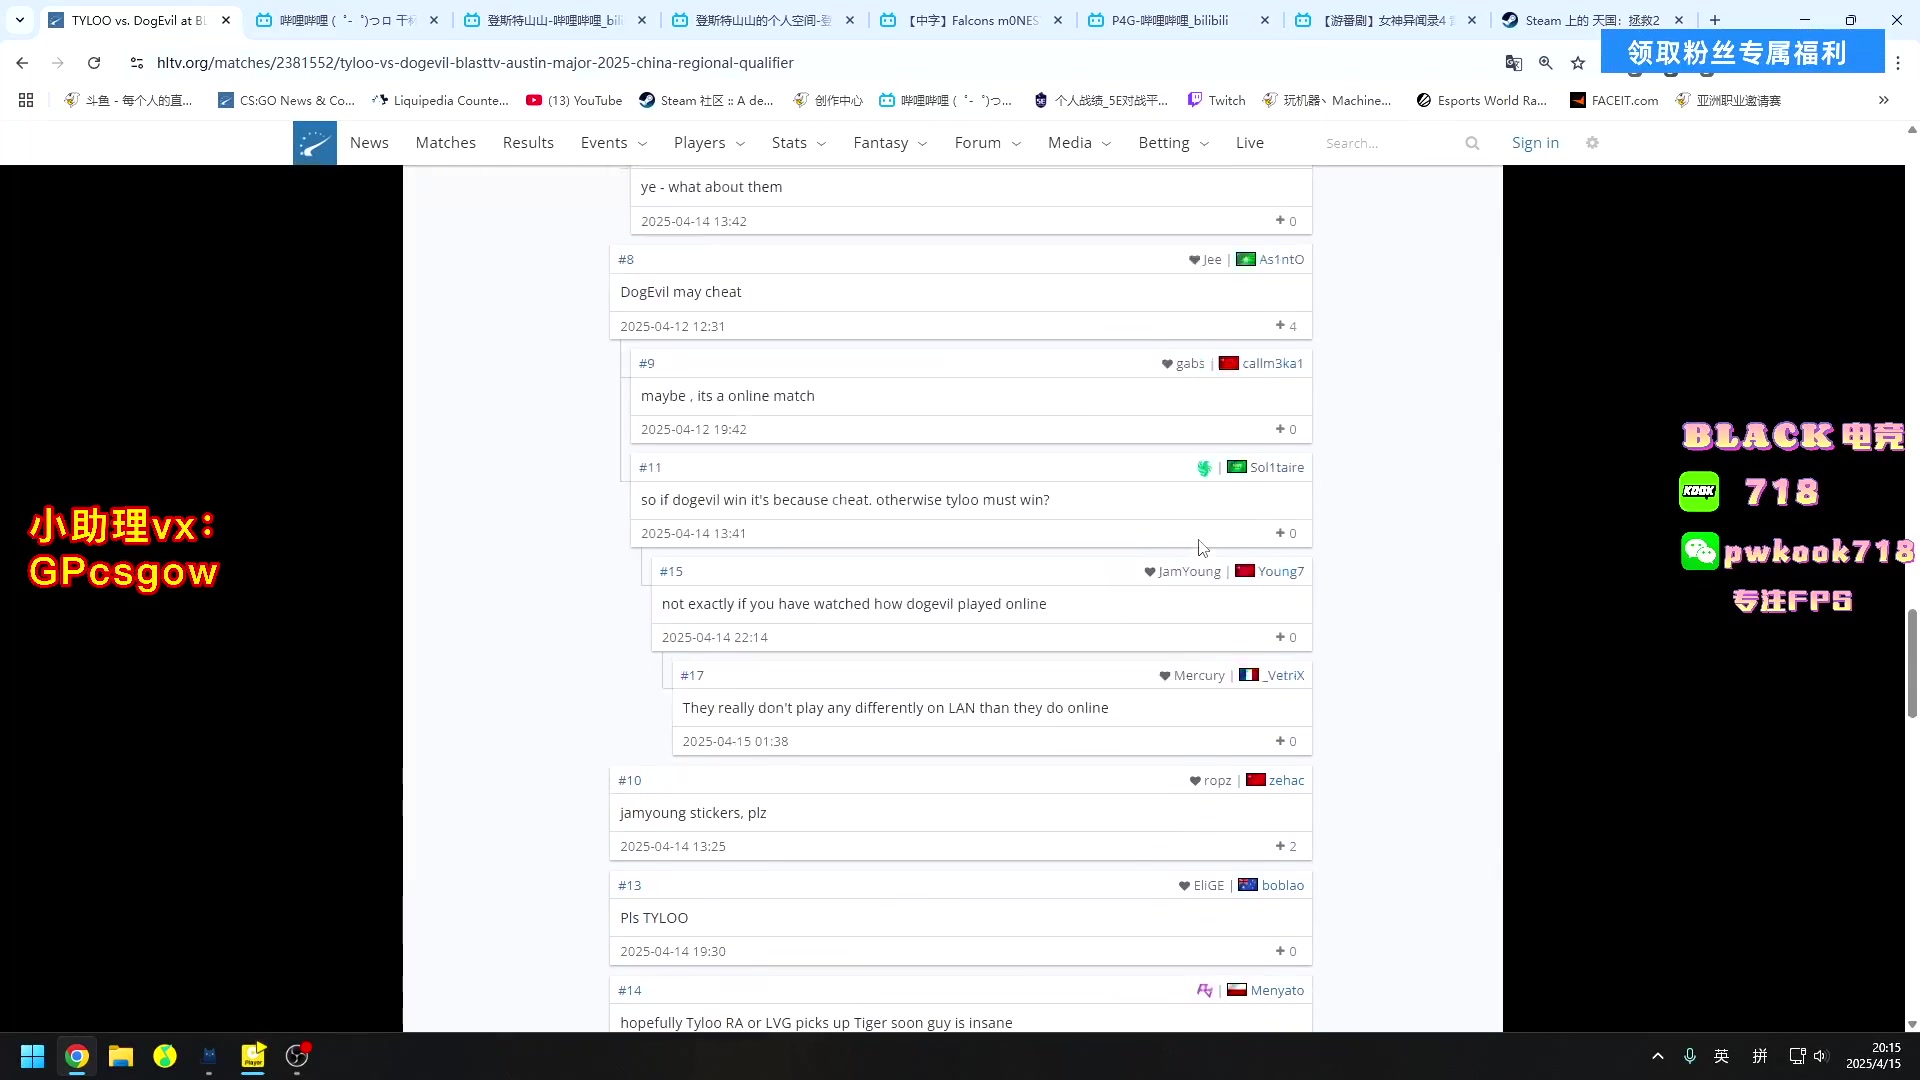Click plus vote icon on comment #8
The width and height of the screenshot is (1920, 1080).
coord(1280,325)
